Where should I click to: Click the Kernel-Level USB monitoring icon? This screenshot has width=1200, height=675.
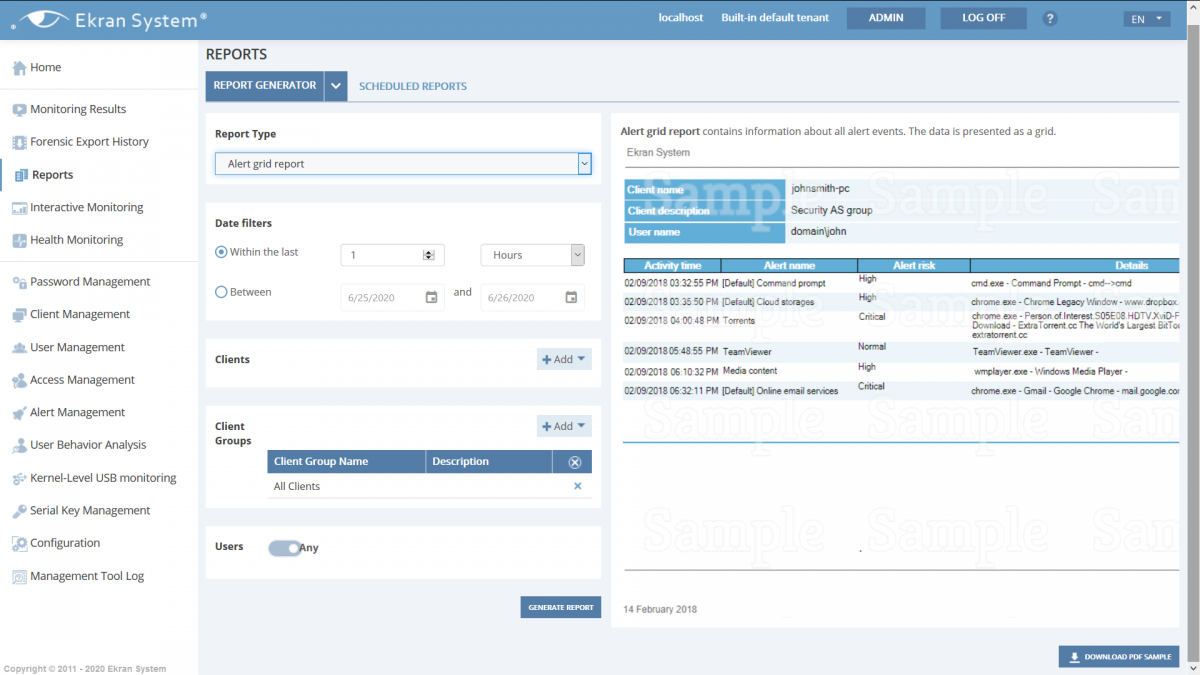19,478
